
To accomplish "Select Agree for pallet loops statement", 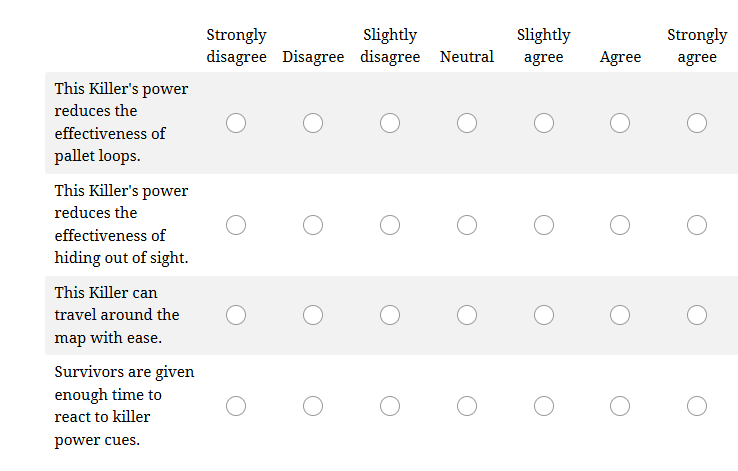I will point(620,123).
